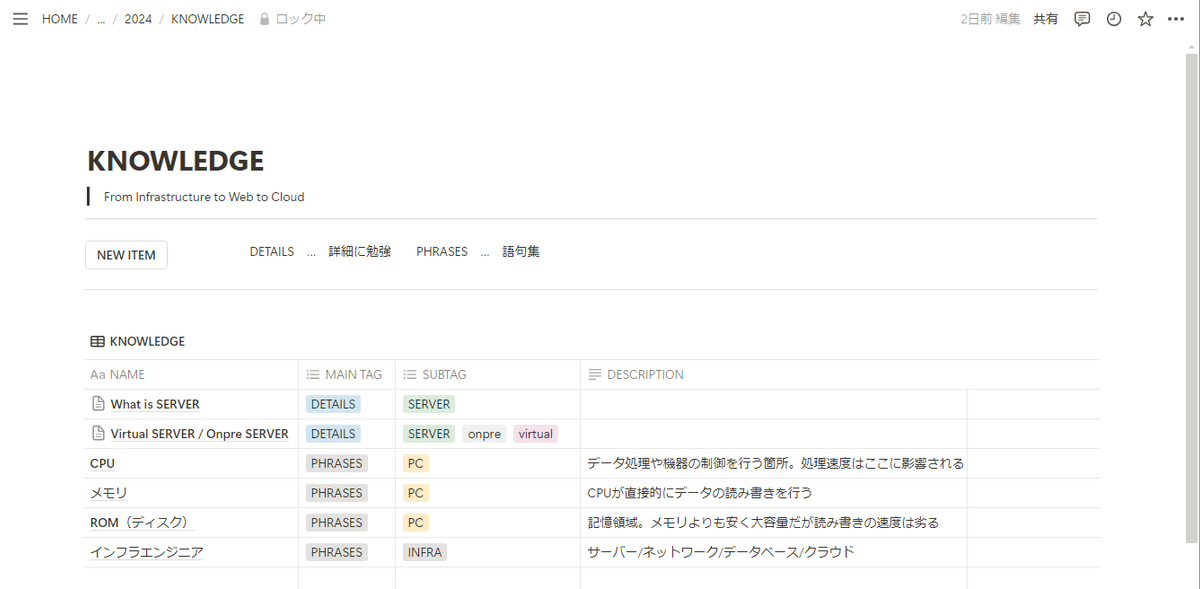This screenshot has height=589, width=1200.
Task: Click DETAILS tag in What is SERVER row
Action: 333,404
